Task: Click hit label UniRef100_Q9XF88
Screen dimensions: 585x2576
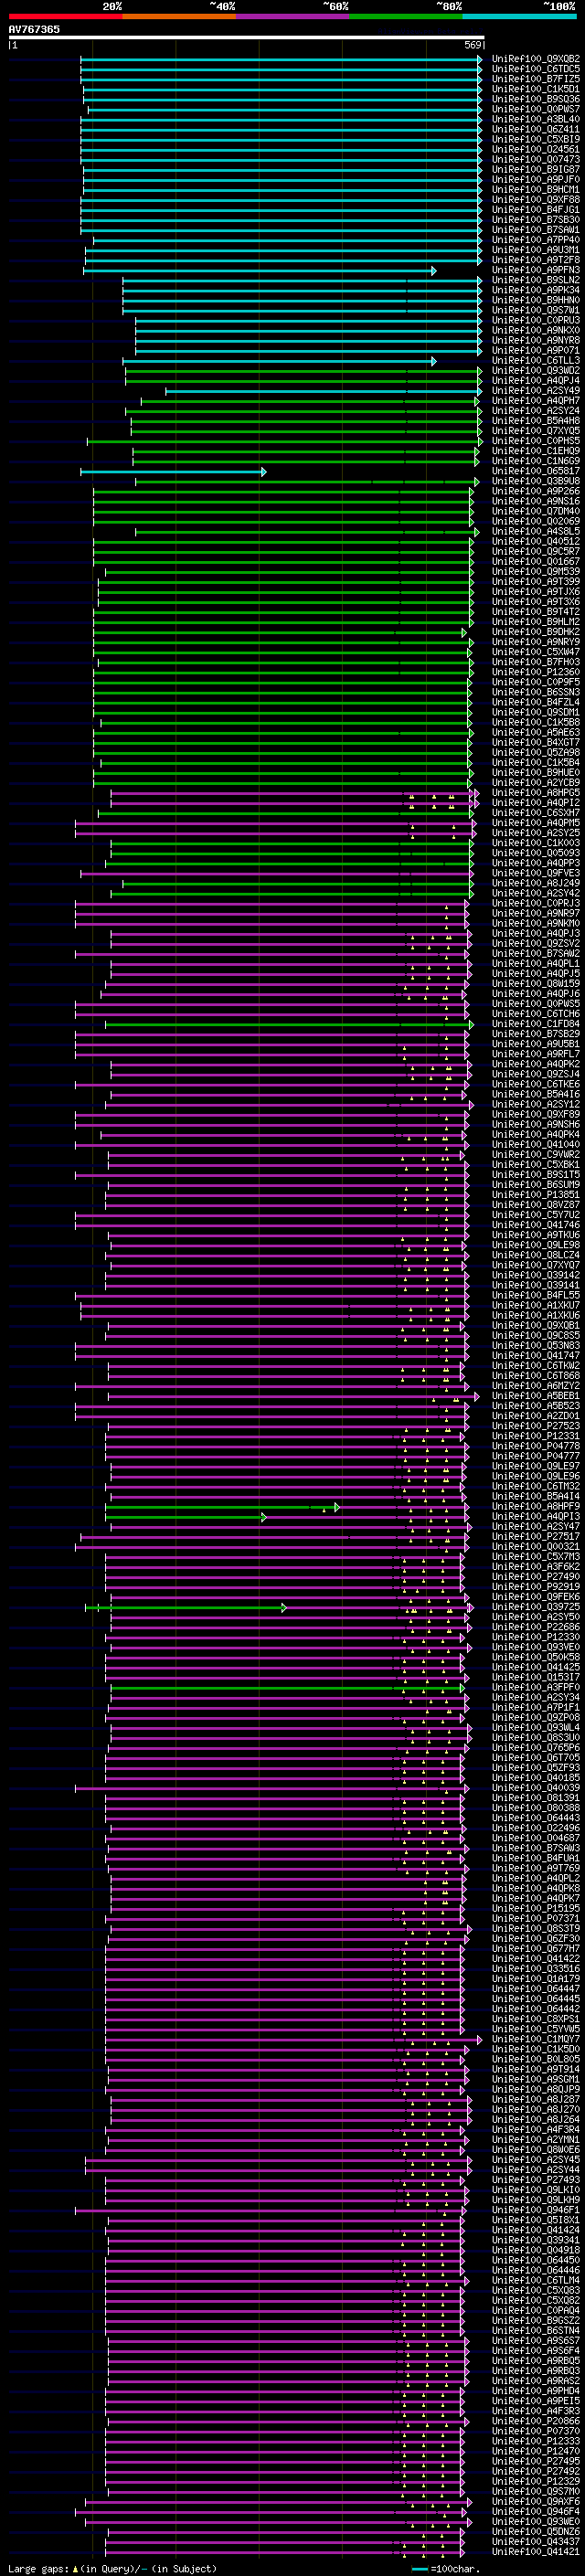Action: (x=536, y=199)
